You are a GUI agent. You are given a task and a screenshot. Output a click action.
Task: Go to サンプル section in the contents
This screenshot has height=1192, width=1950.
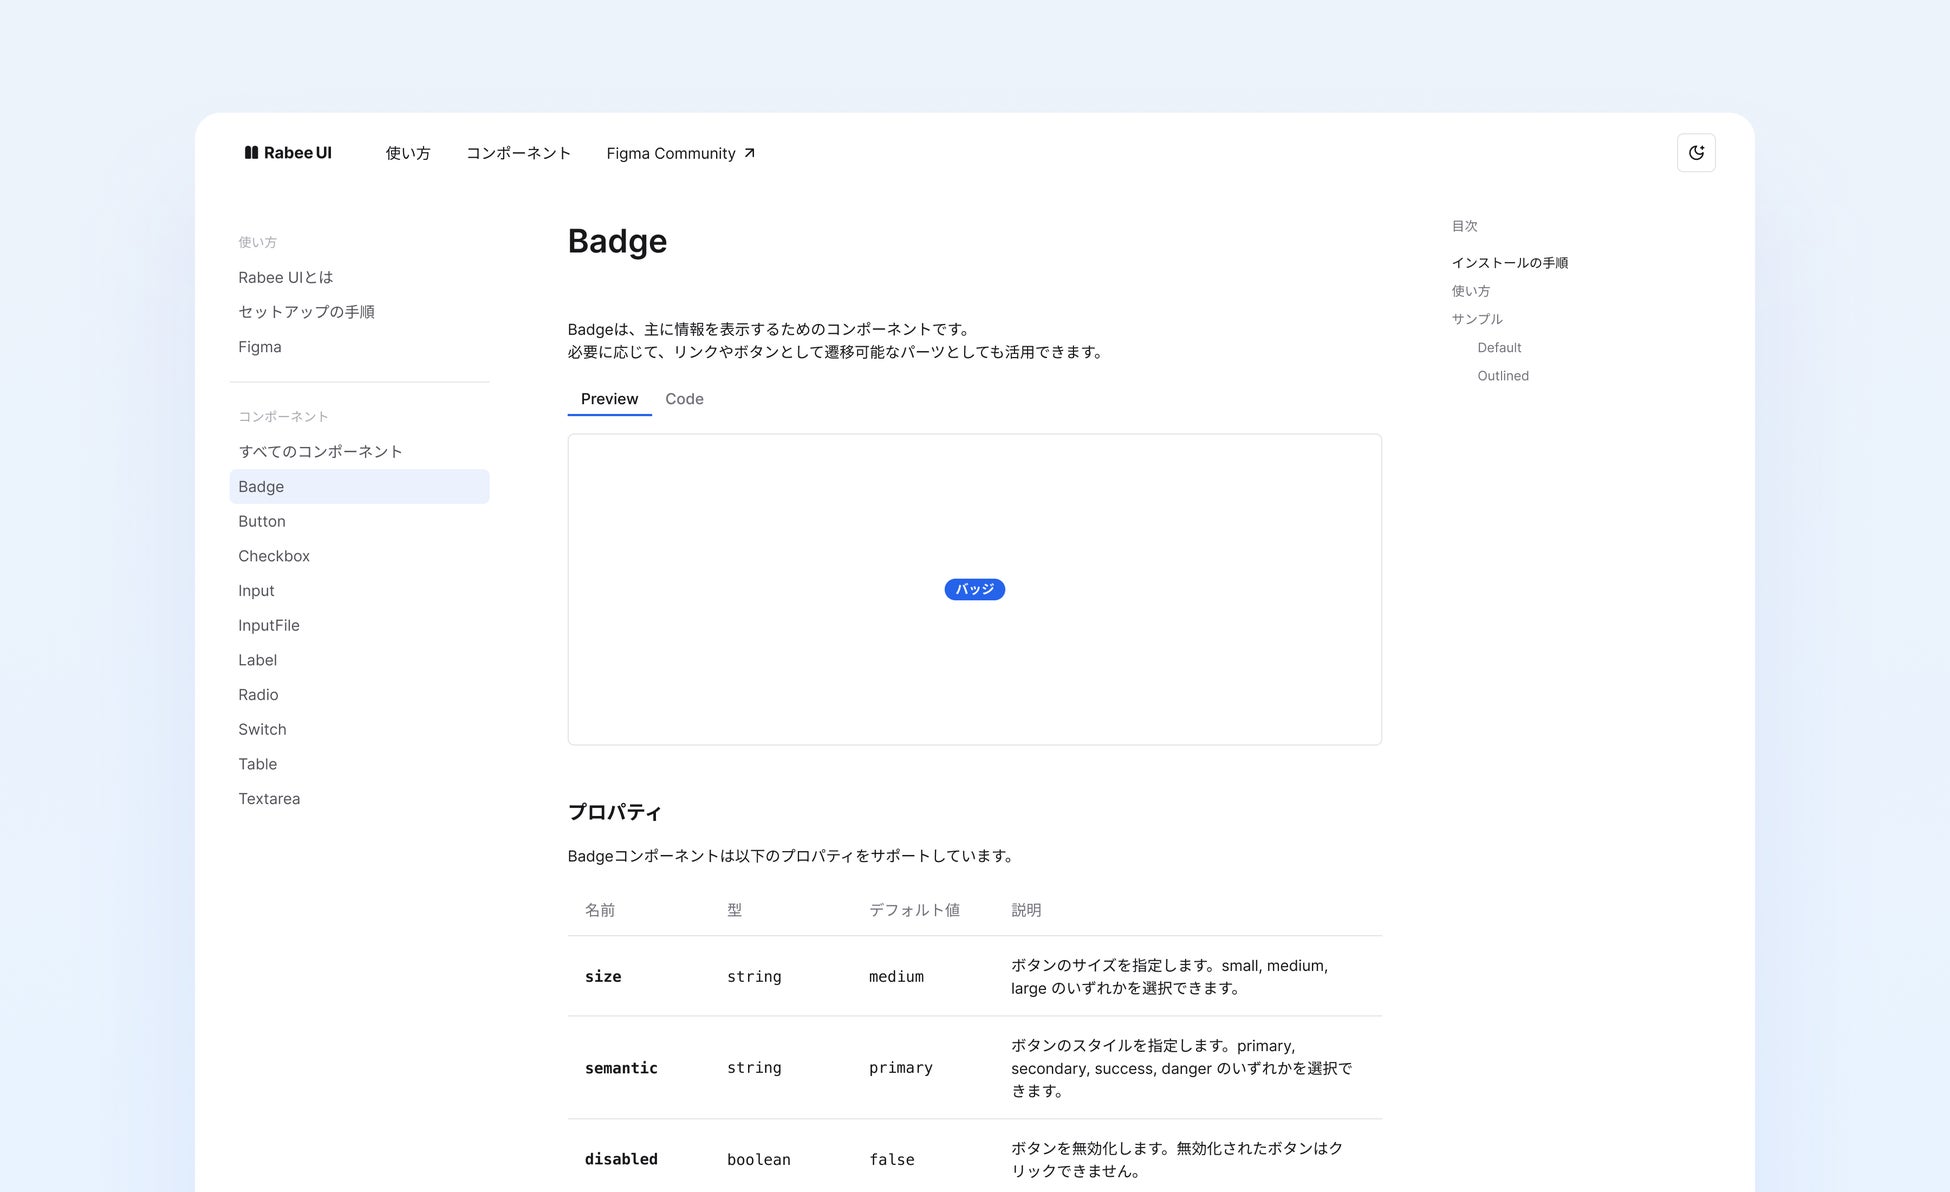tap(1476, 319)
